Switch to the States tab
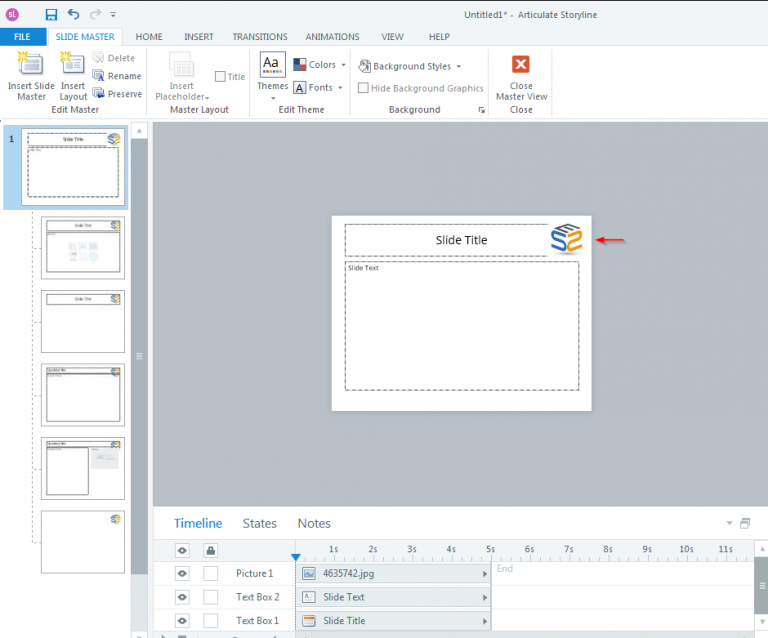The width and height of the screenshot is (768, 638). 260,523
